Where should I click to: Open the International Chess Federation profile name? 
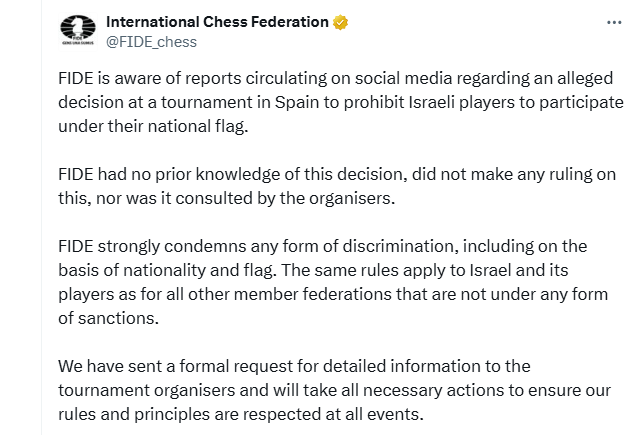[x=217, y=22]
